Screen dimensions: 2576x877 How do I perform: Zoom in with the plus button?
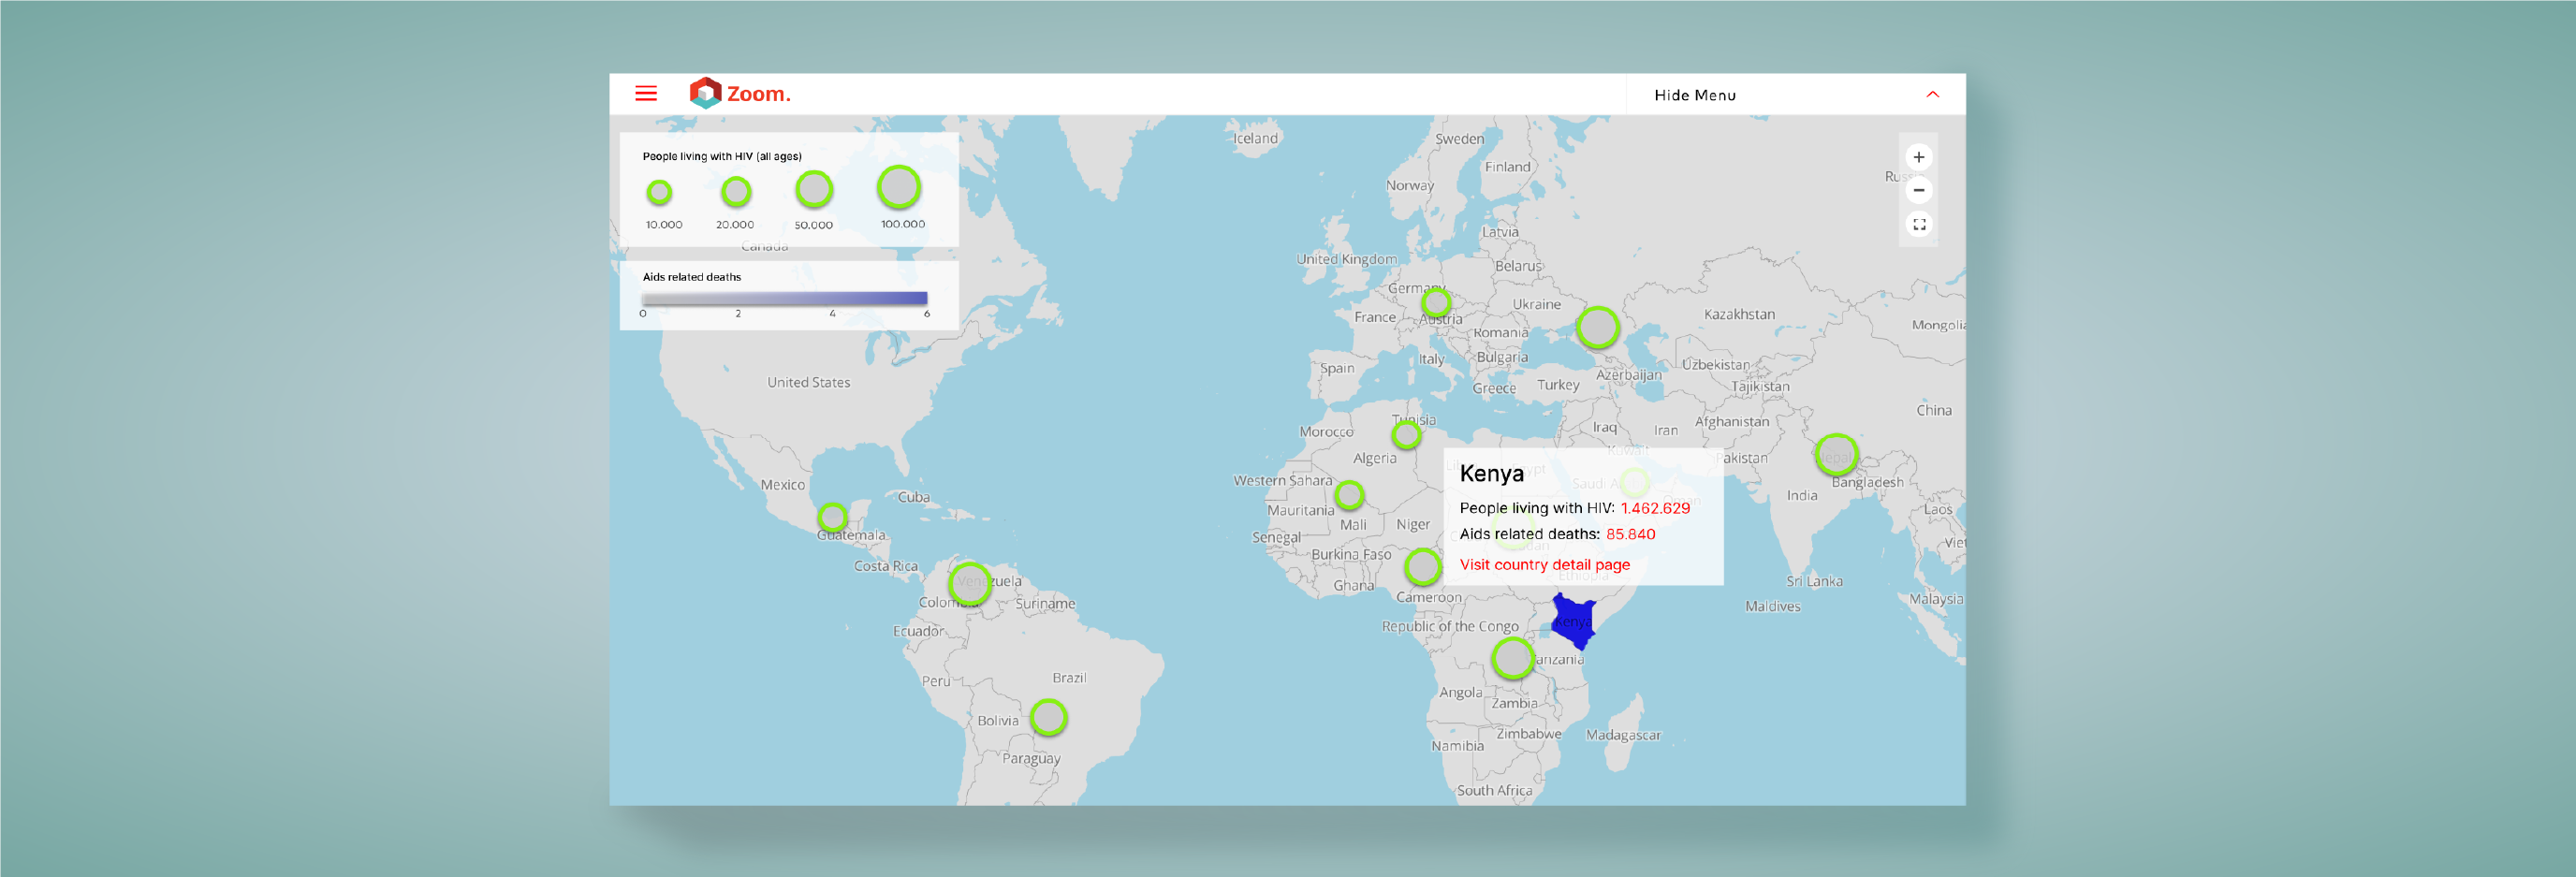[x=1918, y=157]
